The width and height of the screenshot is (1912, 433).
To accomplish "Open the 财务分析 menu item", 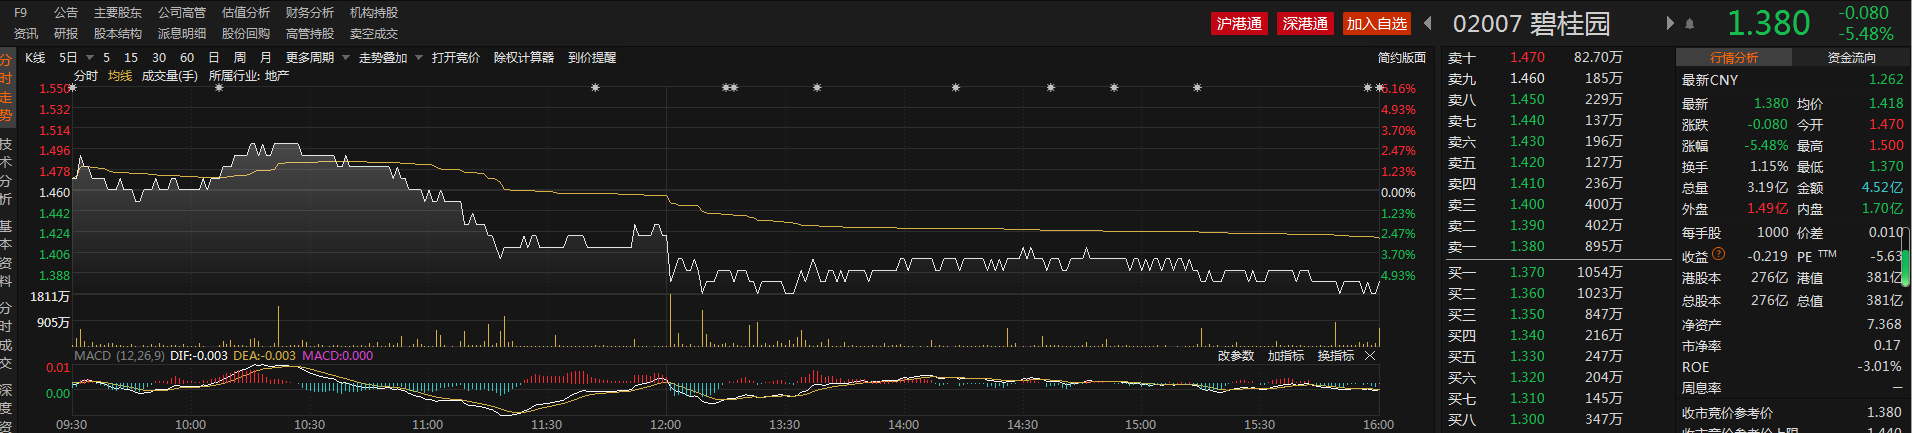I will tap(309, 13).
